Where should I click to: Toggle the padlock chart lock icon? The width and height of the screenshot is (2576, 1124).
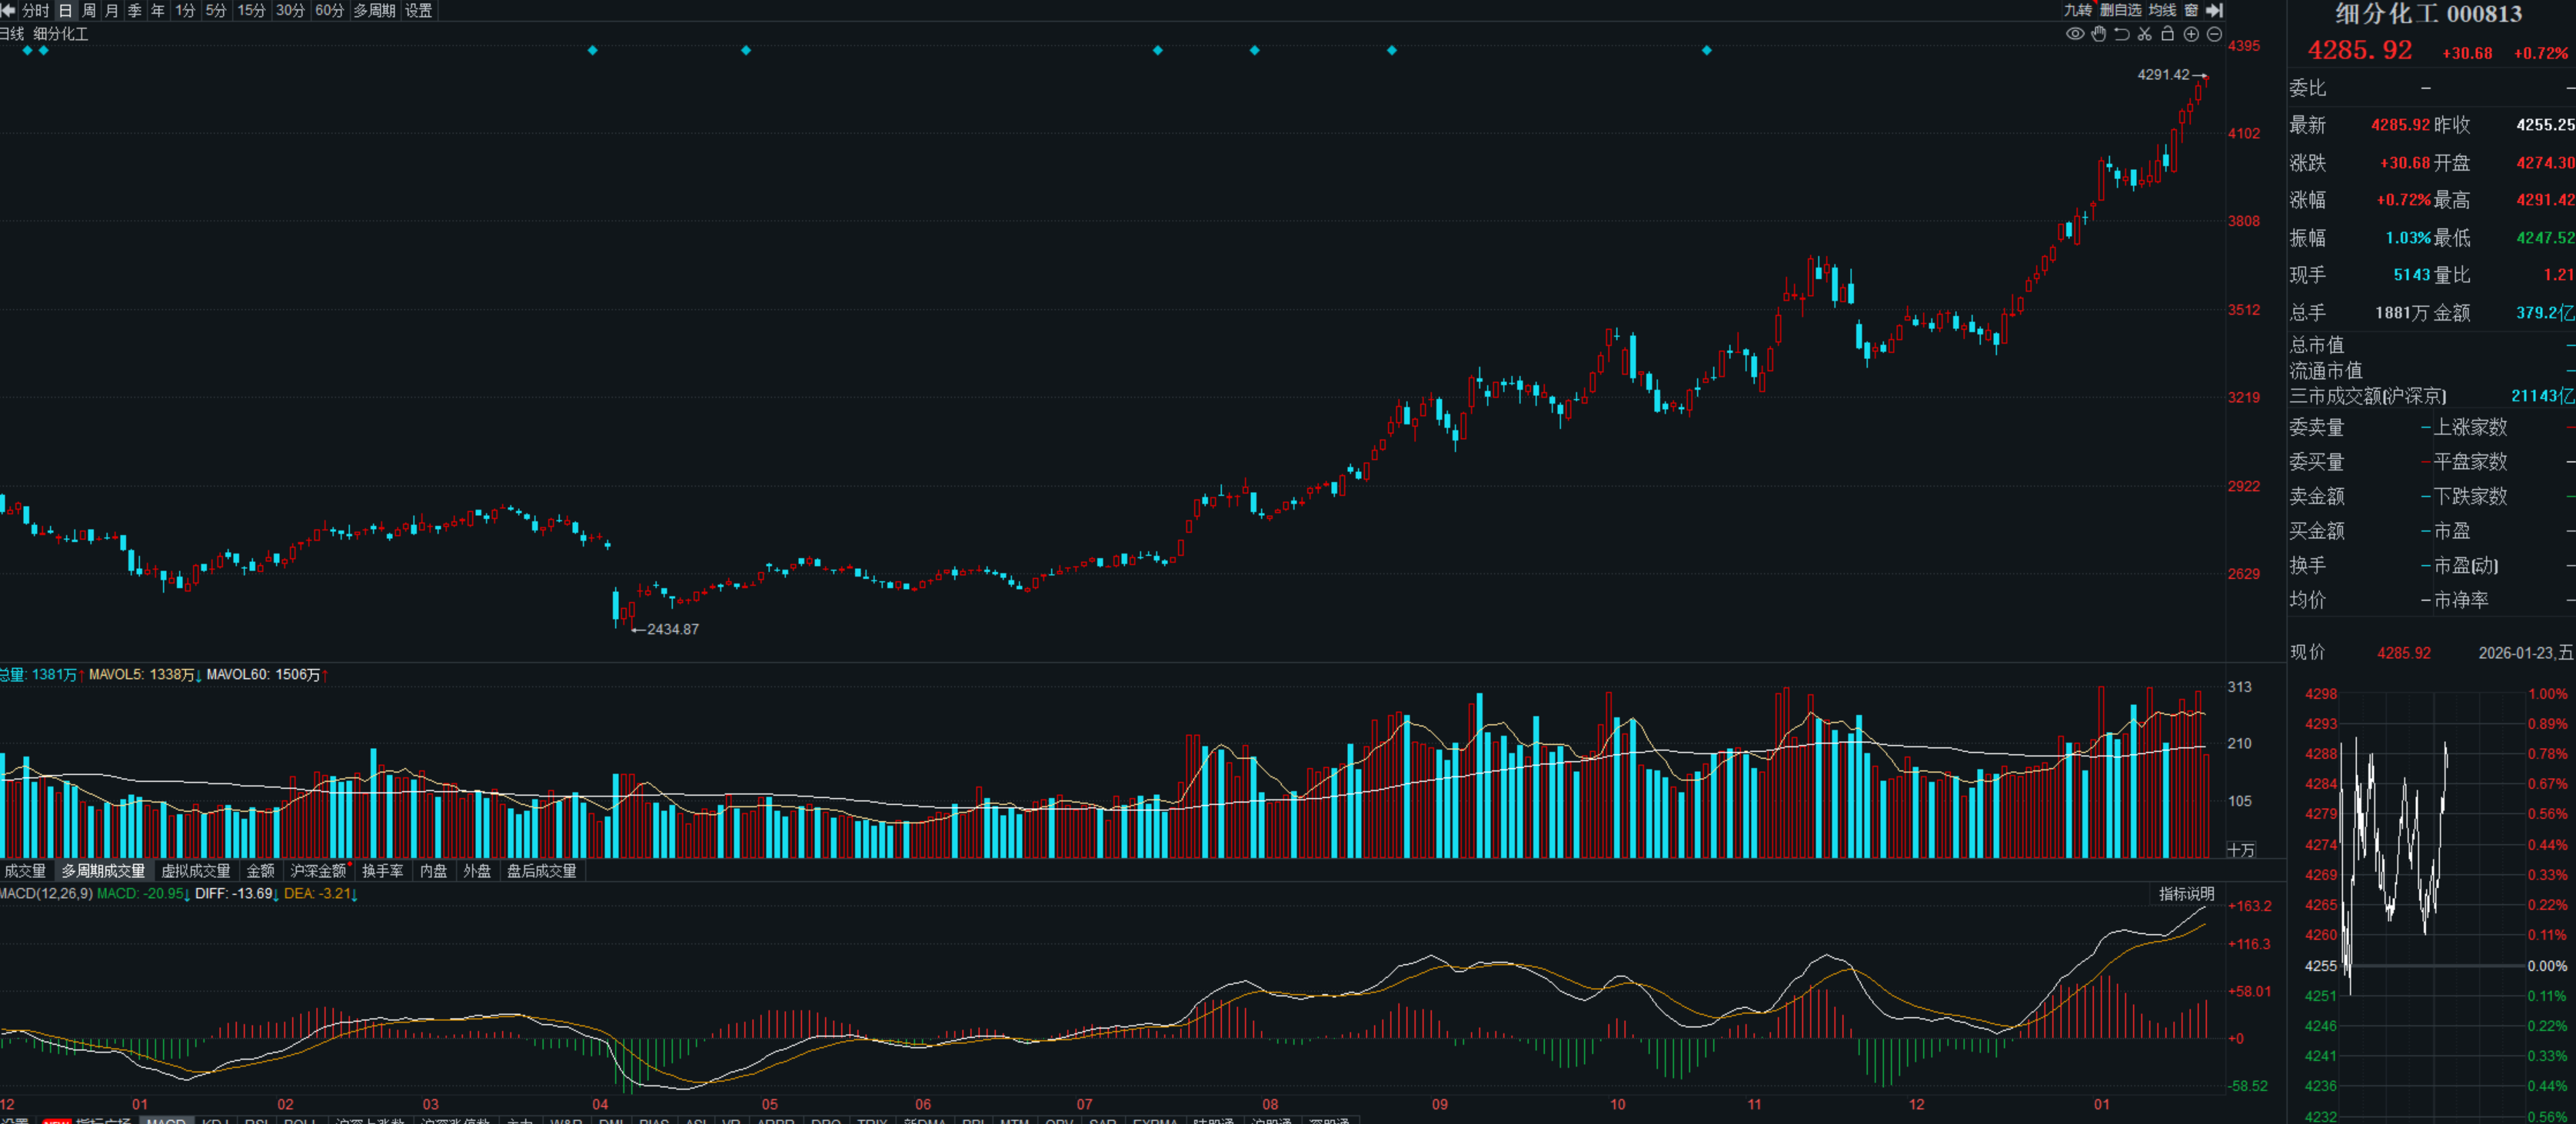[2168, 34]
